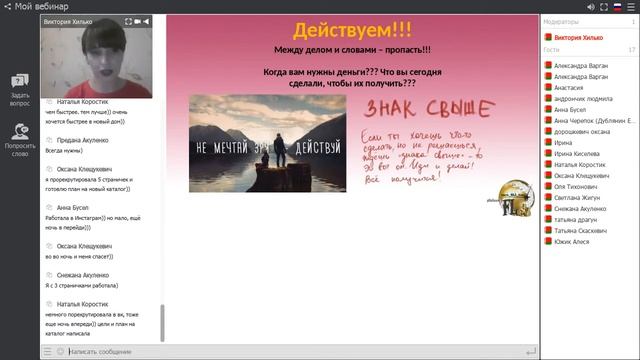Click flag icon beside Ирина Киселева

coord(548,153)
